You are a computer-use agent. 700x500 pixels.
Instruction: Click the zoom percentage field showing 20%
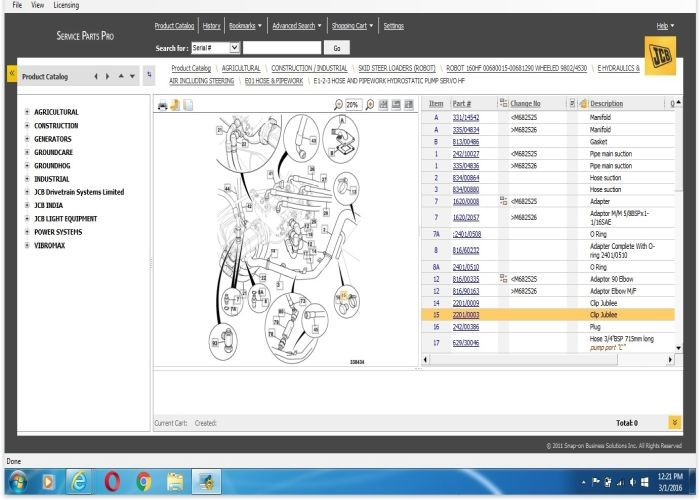pyautogui.click(x=352, y=104)
